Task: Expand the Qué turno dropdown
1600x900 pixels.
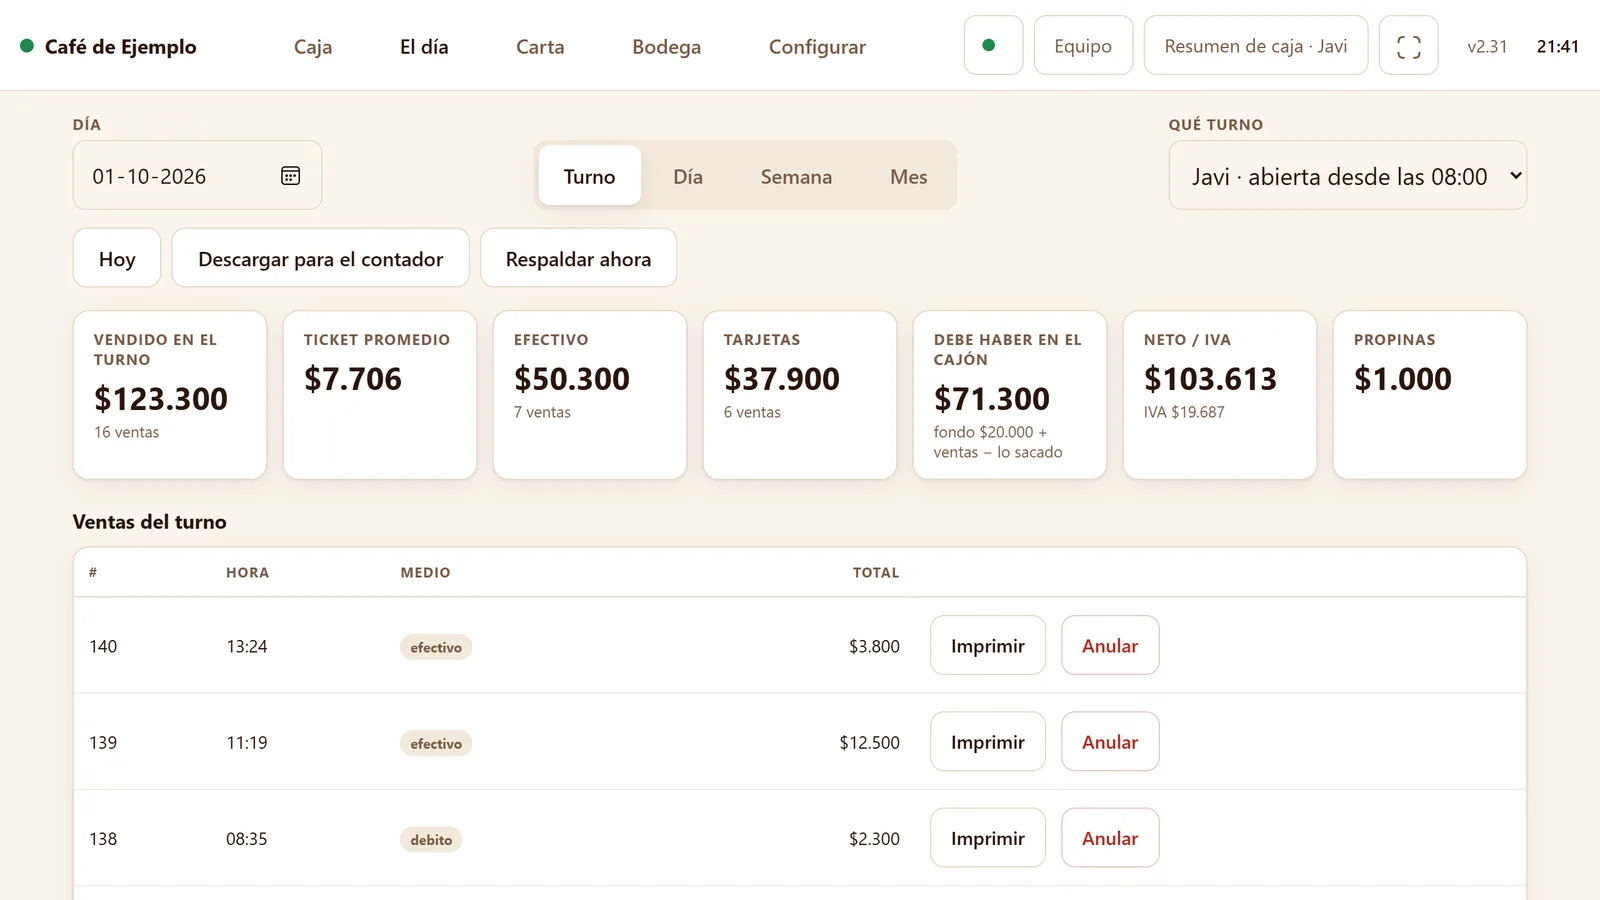Action: (x=1347, y=176)
